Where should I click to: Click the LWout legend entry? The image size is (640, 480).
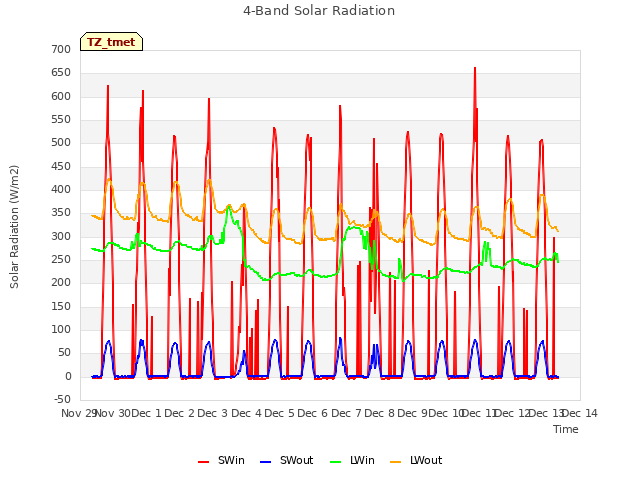point(416,460)
